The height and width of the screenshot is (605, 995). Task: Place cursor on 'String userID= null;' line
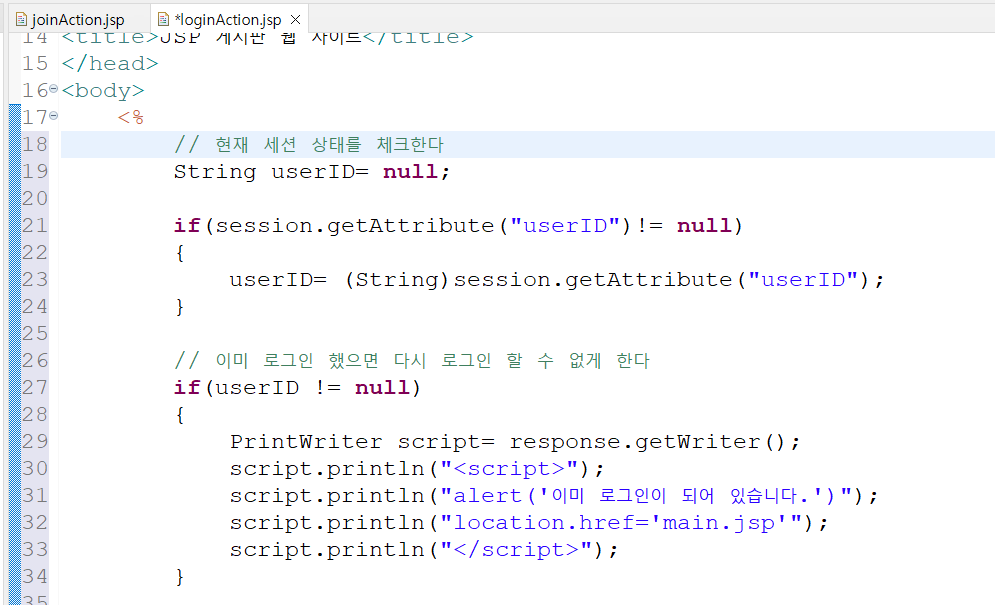312,172
